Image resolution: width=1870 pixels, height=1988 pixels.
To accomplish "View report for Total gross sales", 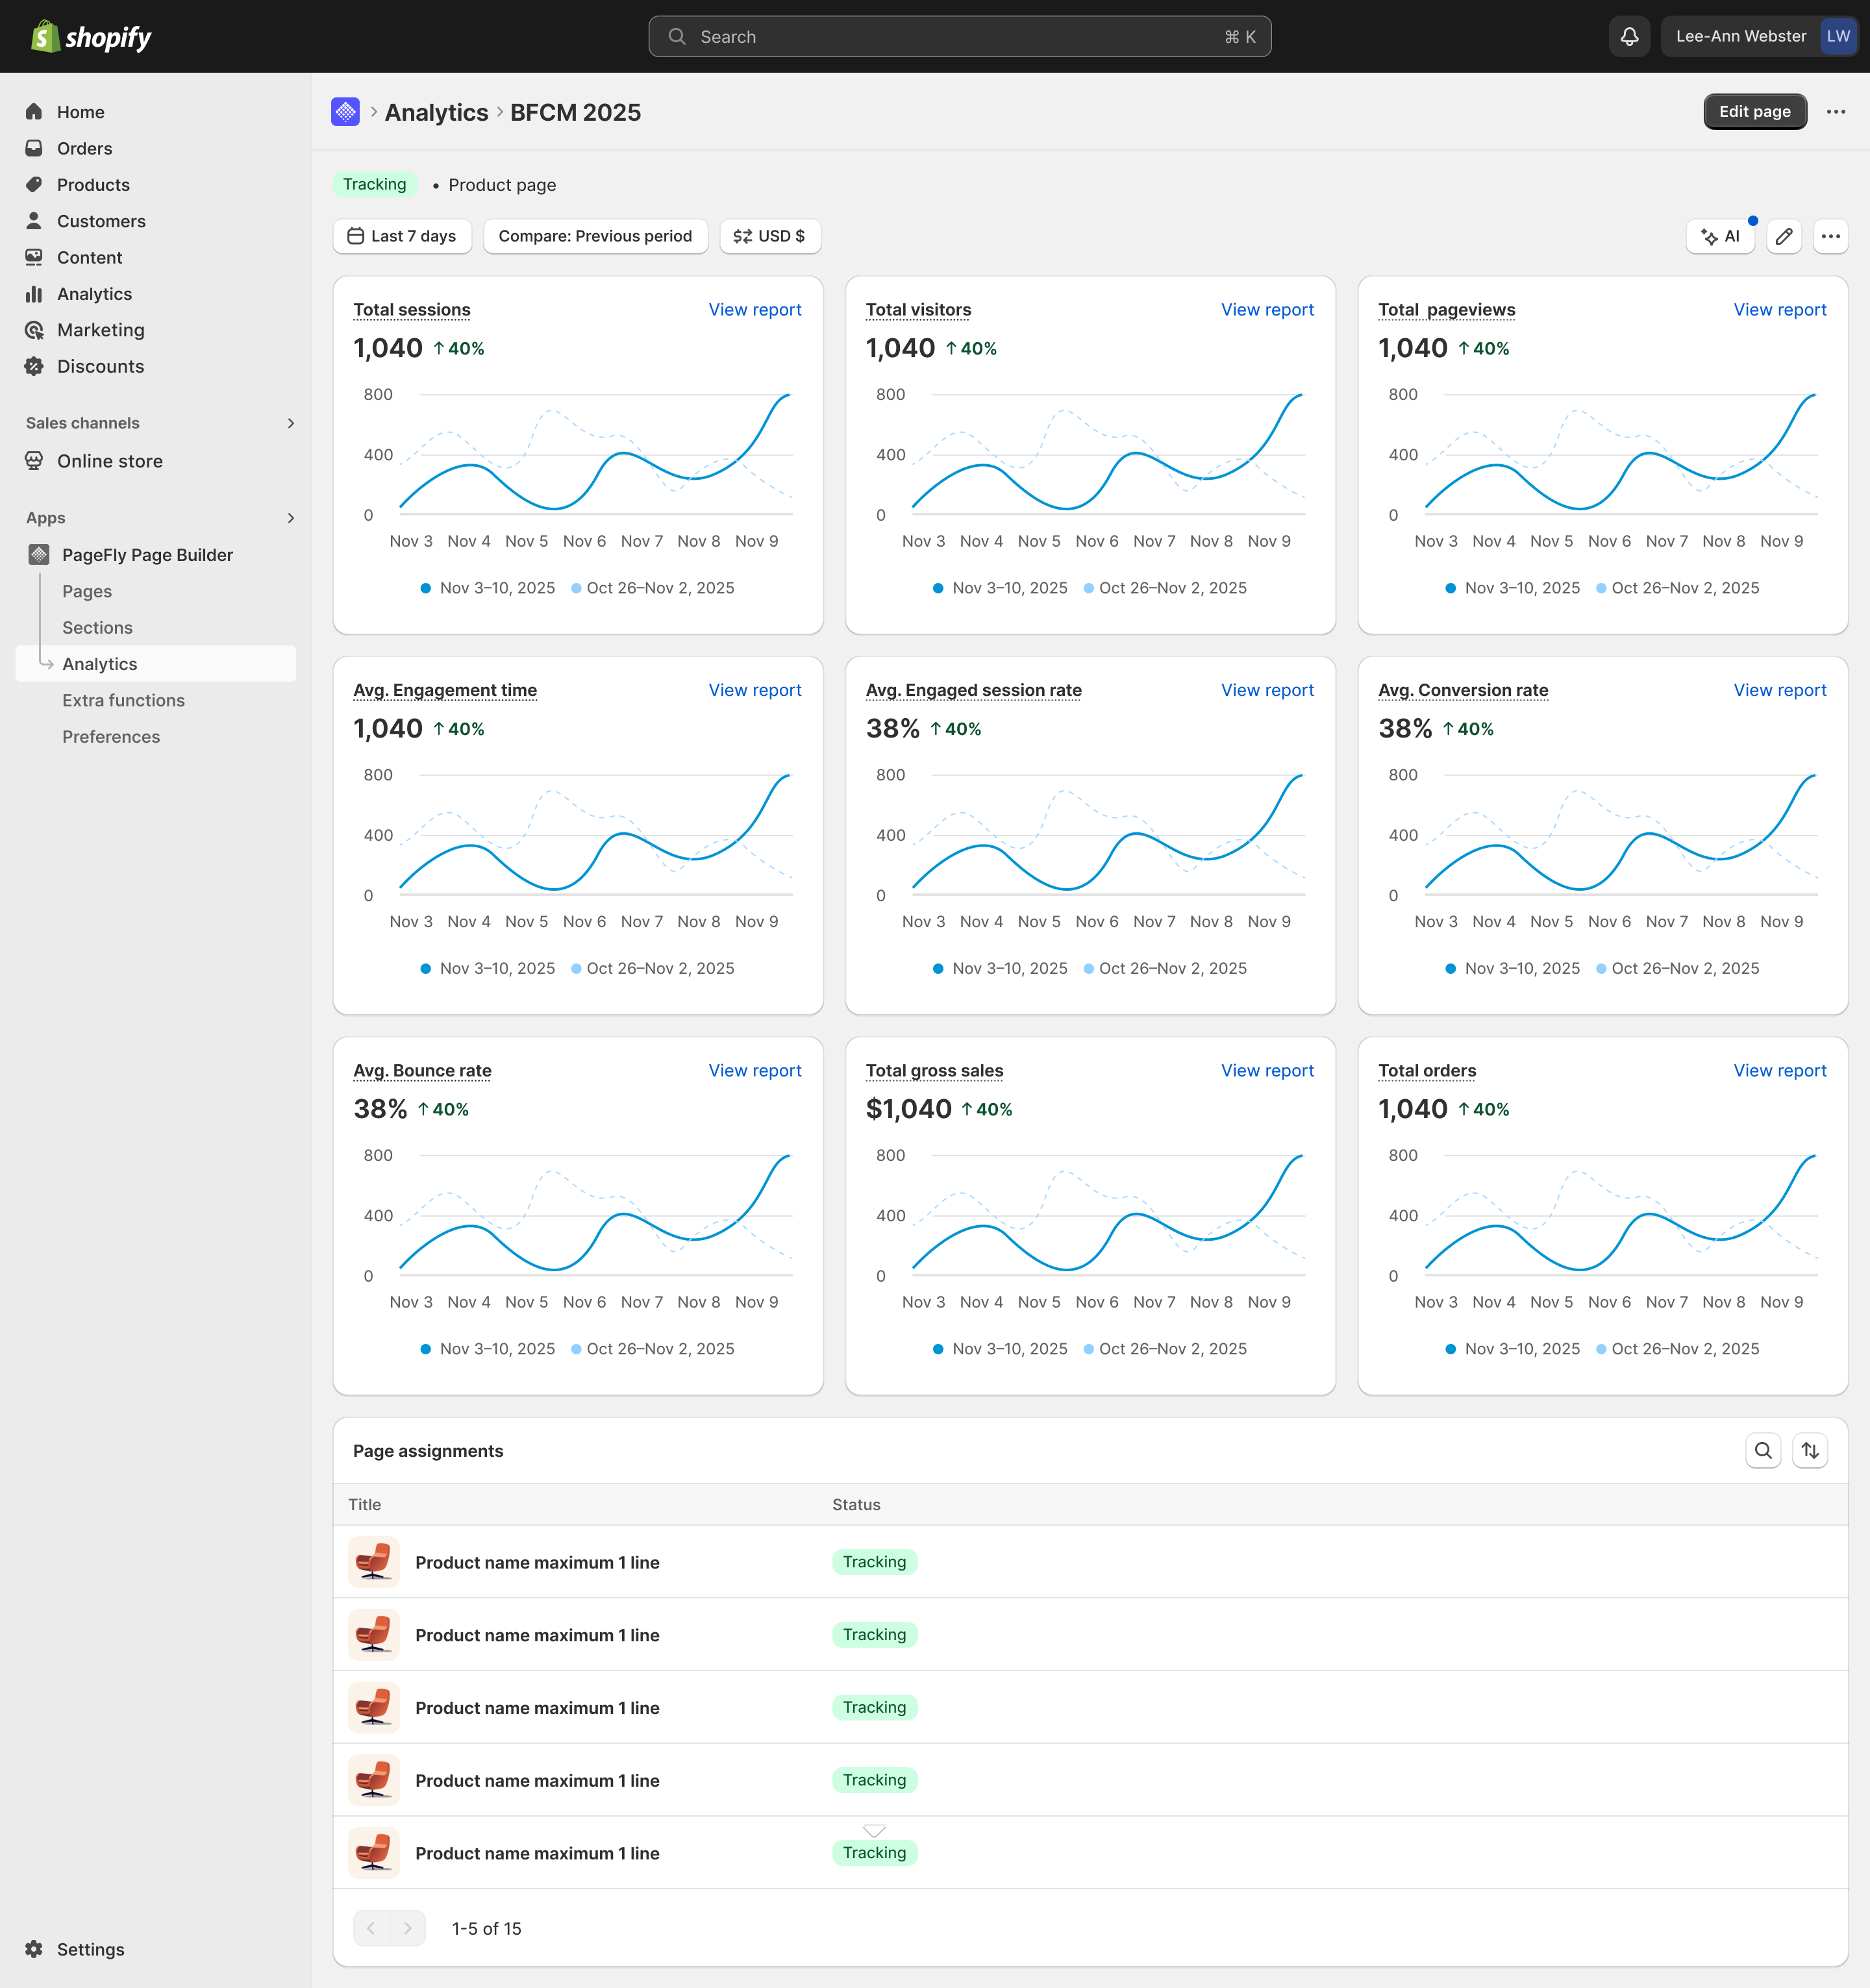I will click(x=1267, y=1070).
